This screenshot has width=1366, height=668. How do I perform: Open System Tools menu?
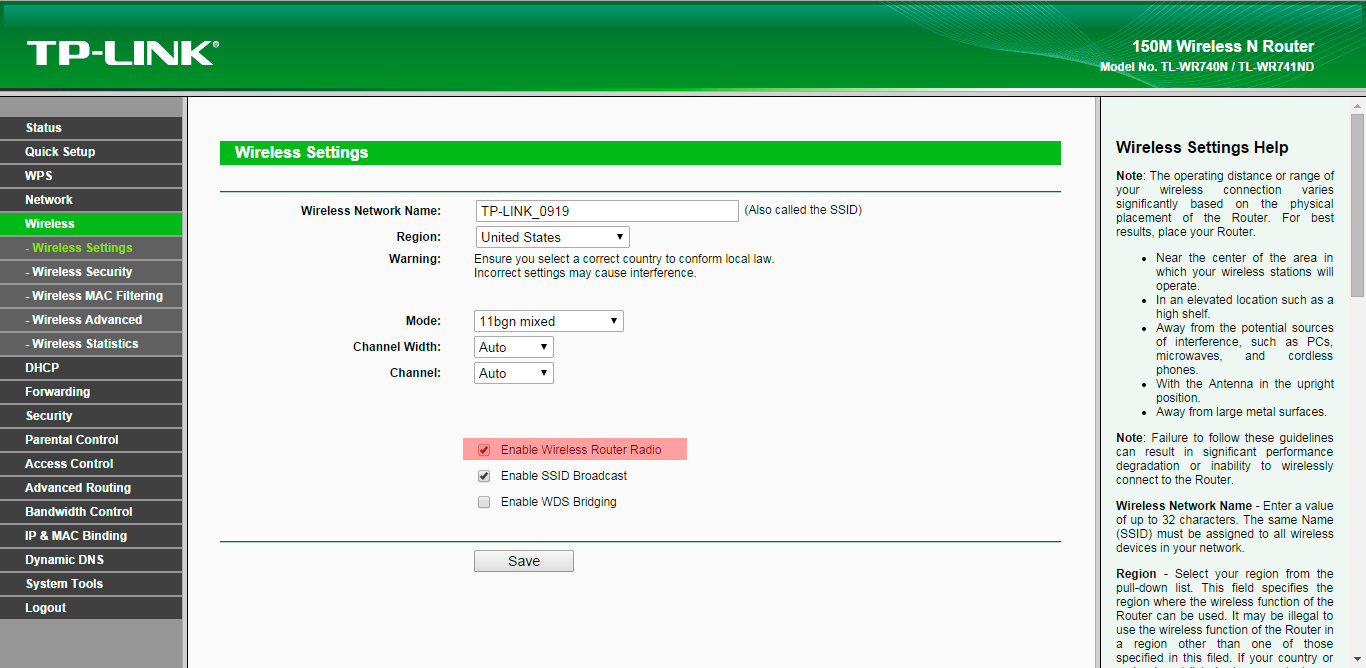click(91, 584)
